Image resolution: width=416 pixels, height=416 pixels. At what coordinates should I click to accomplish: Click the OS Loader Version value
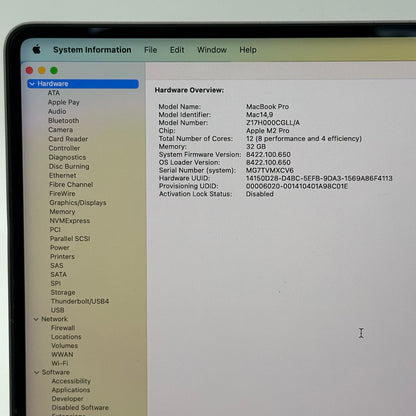coord(268,162)
